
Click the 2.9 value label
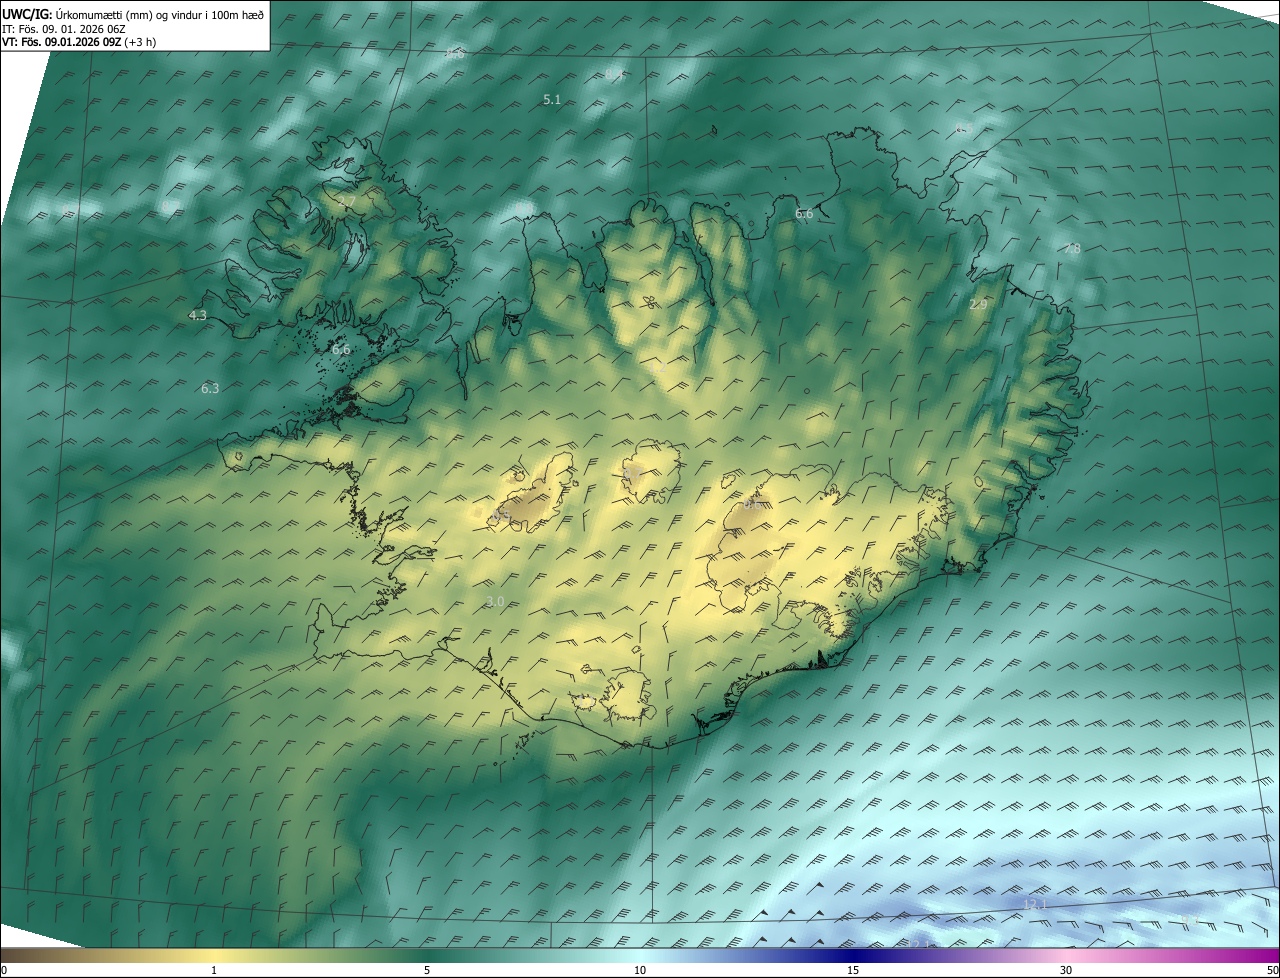(978, 304)
